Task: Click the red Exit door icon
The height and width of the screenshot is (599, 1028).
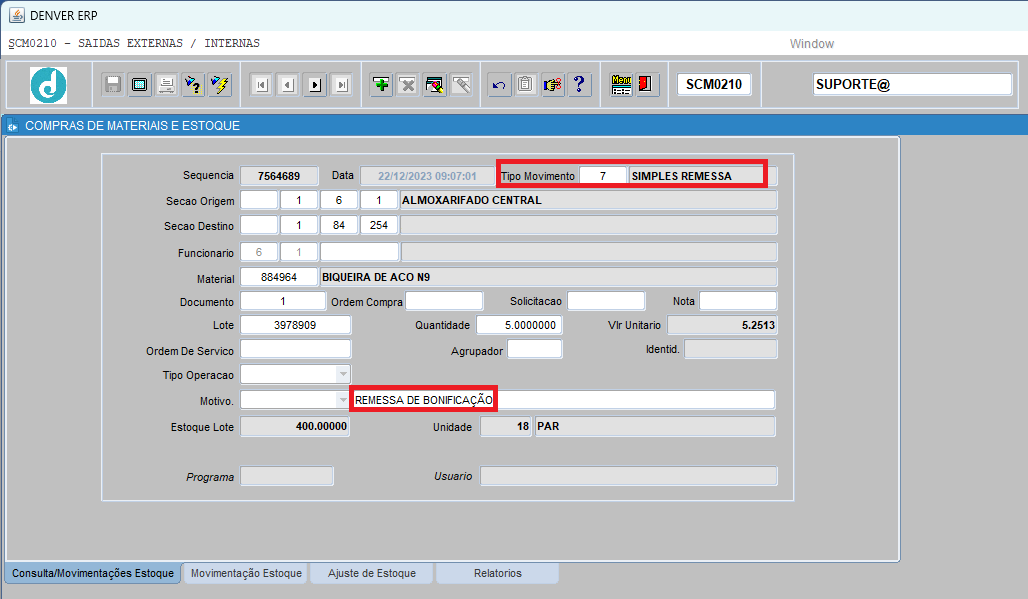Action: [647, 85]
